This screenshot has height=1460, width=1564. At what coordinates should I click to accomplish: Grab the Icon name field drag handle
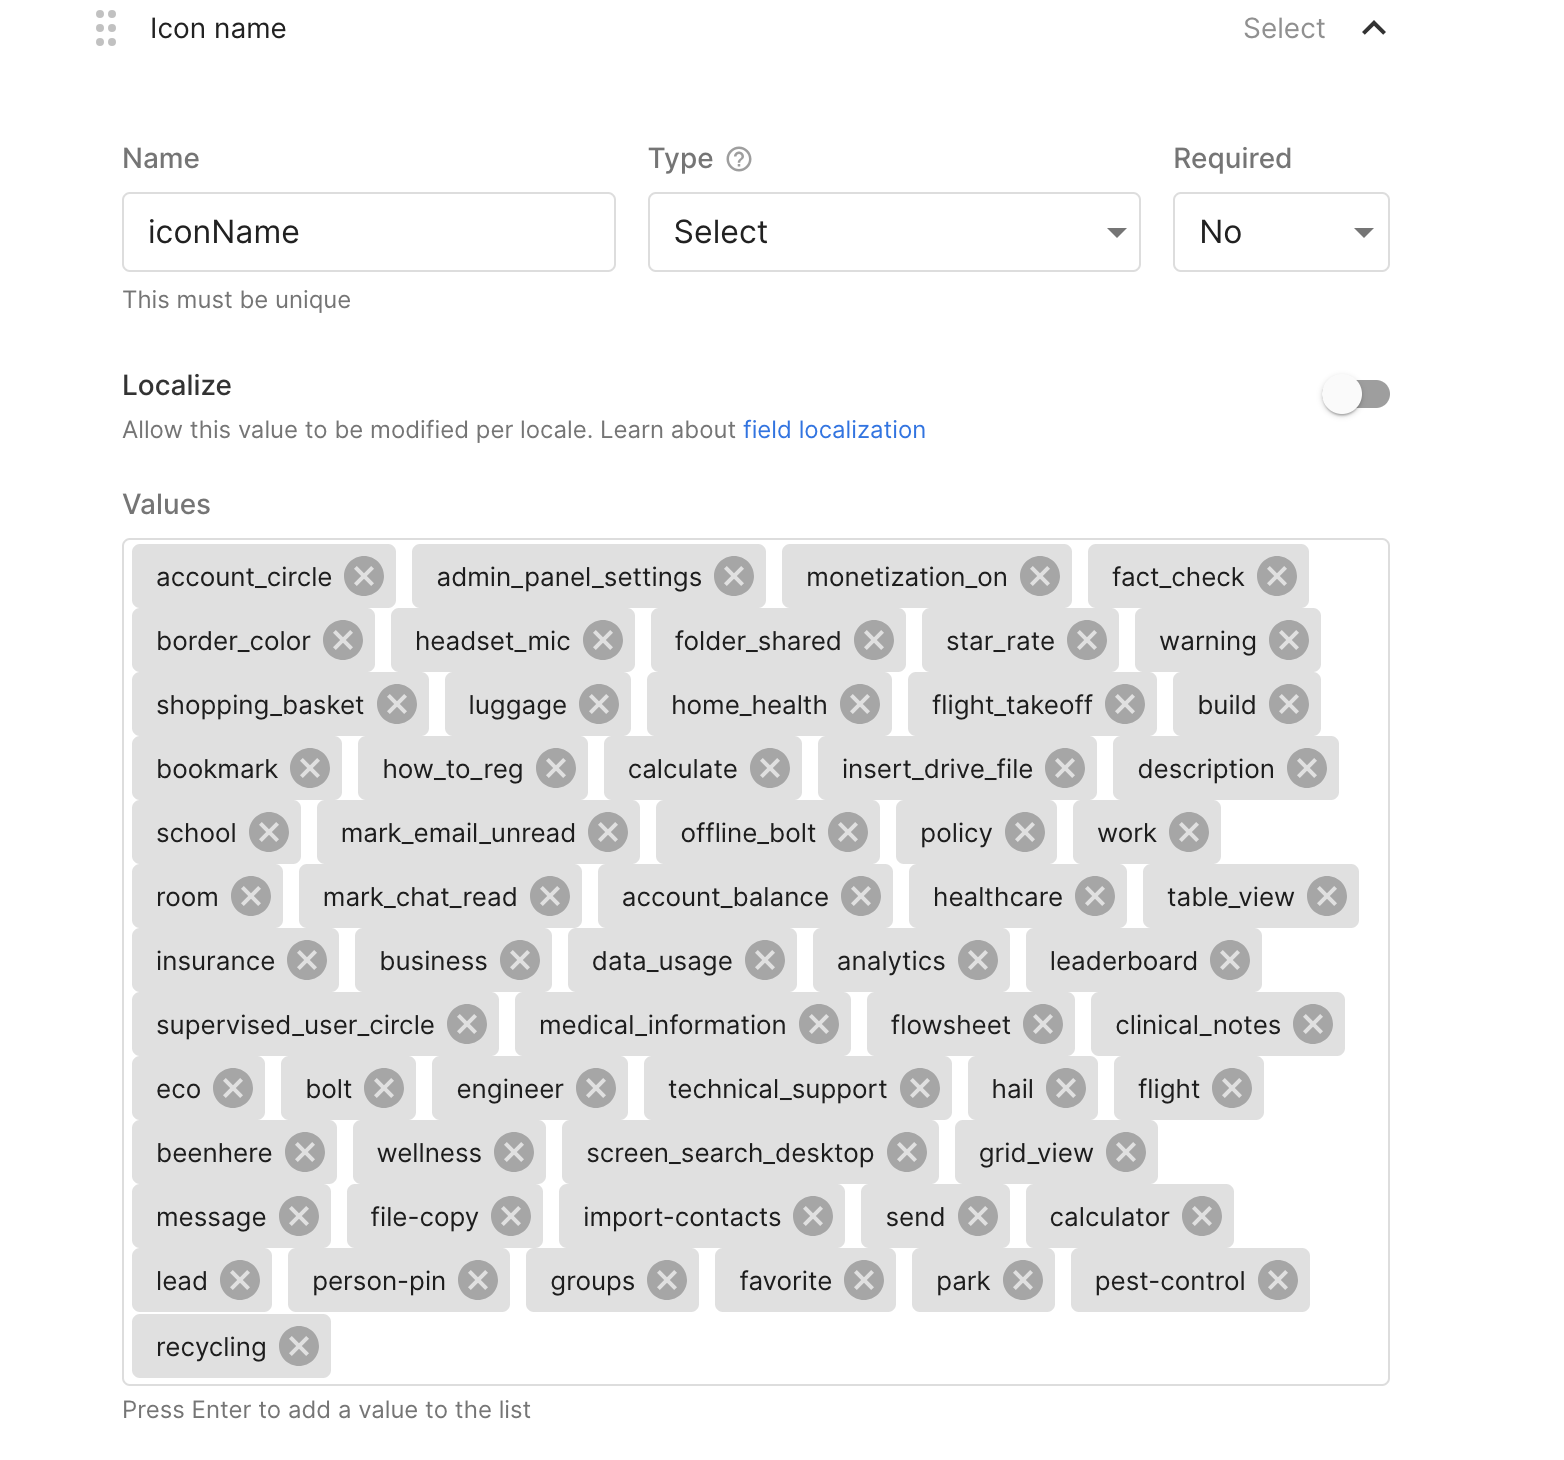106,28
